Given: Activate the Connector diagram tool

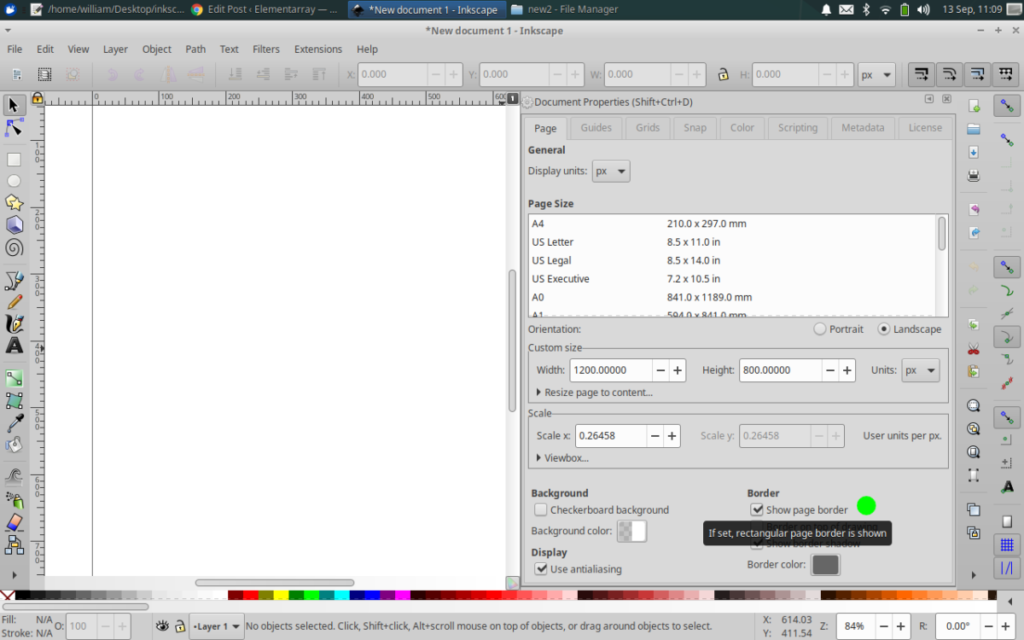Looking at the screenshot, I should pos(13,545).
